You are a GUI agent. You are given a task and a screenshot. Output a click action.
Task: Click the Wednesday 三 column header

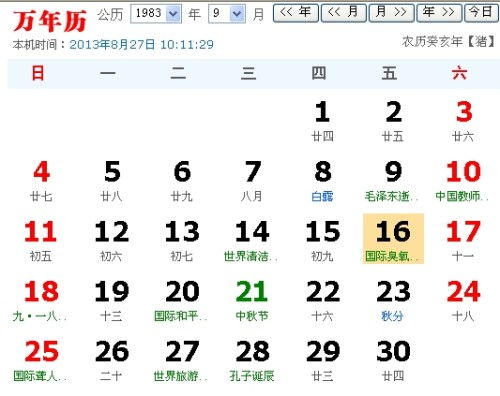click(249, 73)
